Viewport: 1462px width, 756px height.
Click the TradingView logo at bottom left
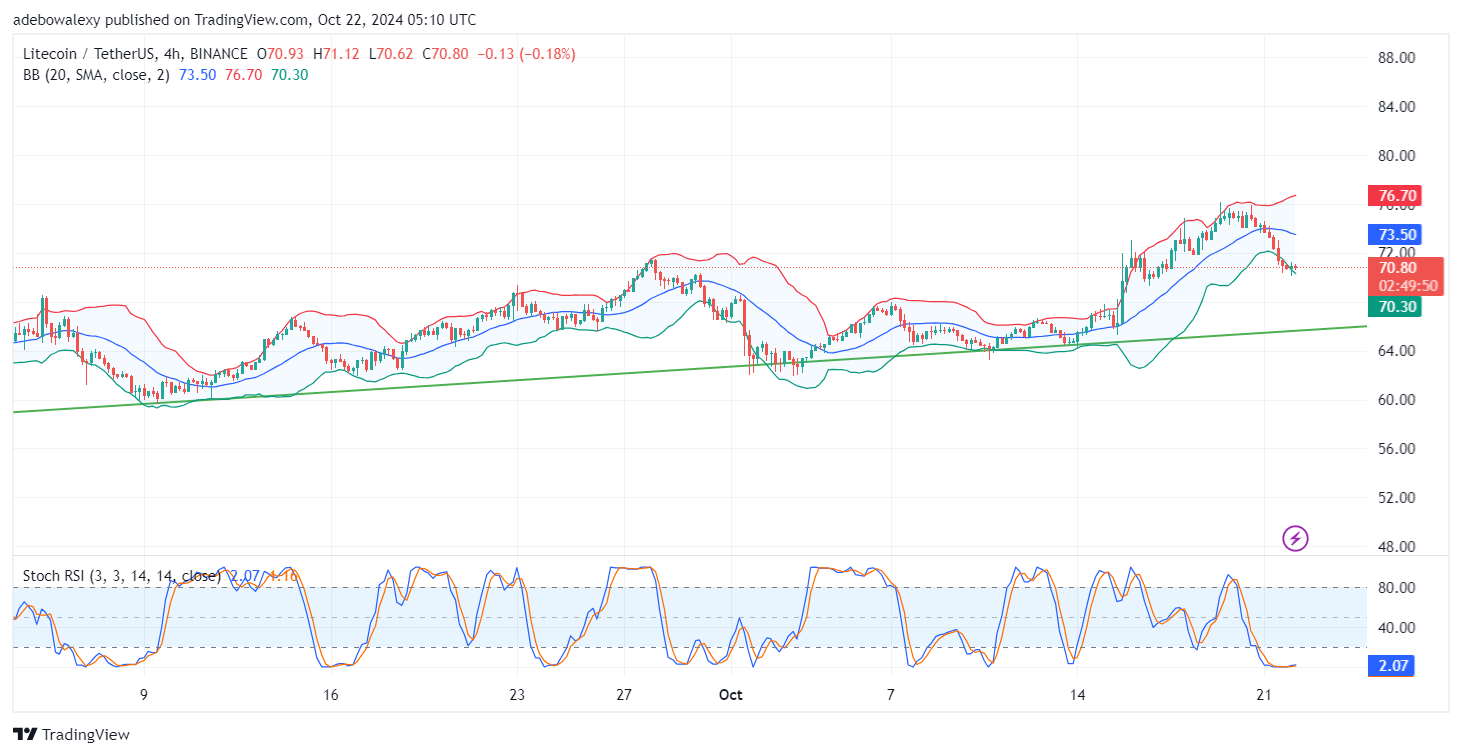point(71,735)
